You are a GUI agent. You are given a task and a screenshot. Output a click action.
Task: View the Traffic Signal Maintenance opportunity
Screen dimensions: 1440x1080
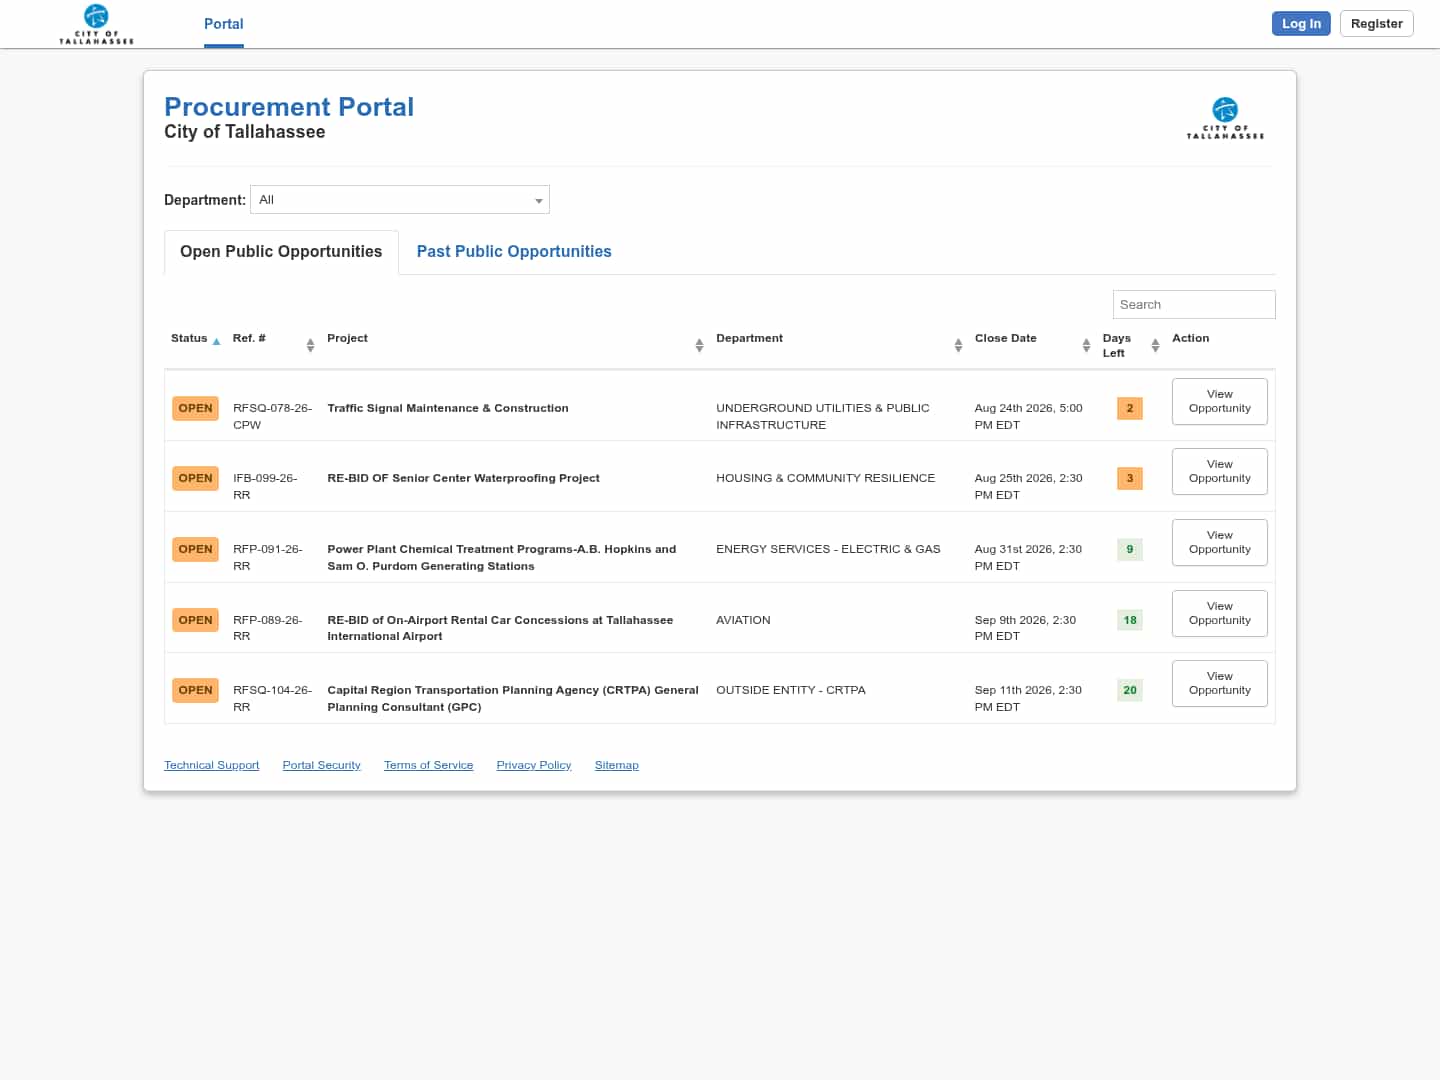click(1220, 401)
